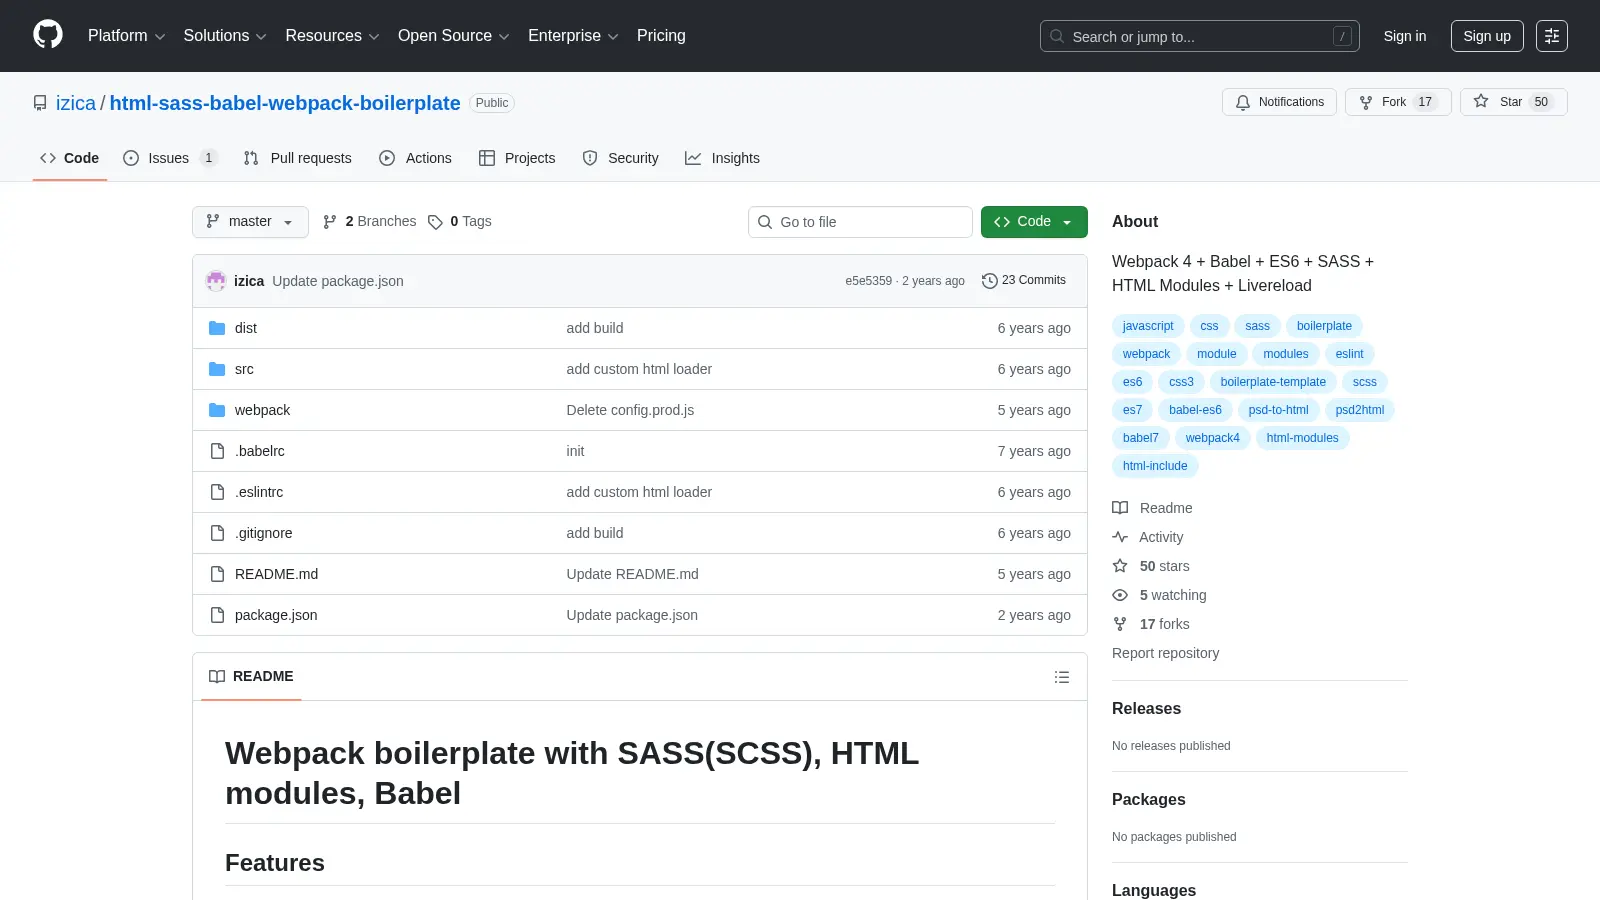Open the 'Update package.json' message in the commit header
Screen dimensions: 1600x900
[338, 281]
